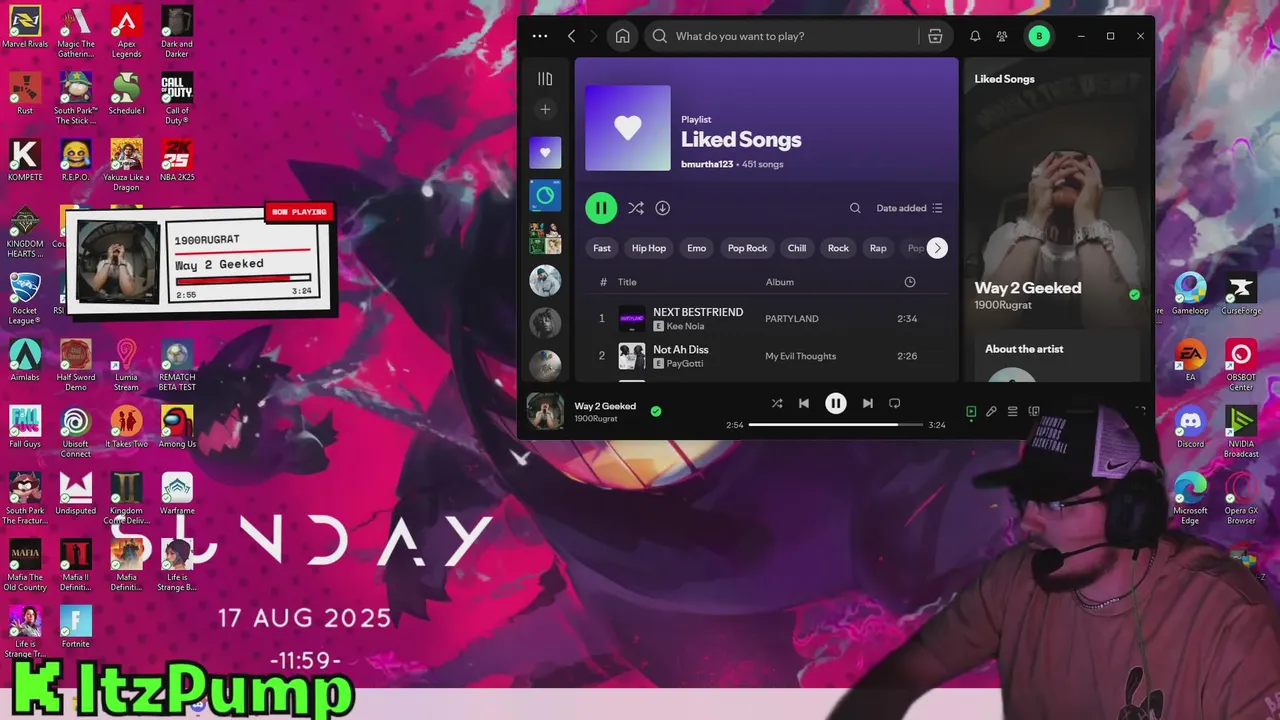Skip to the next track
This screenshot has height=720, width=1280.
[x=868, y=403]
